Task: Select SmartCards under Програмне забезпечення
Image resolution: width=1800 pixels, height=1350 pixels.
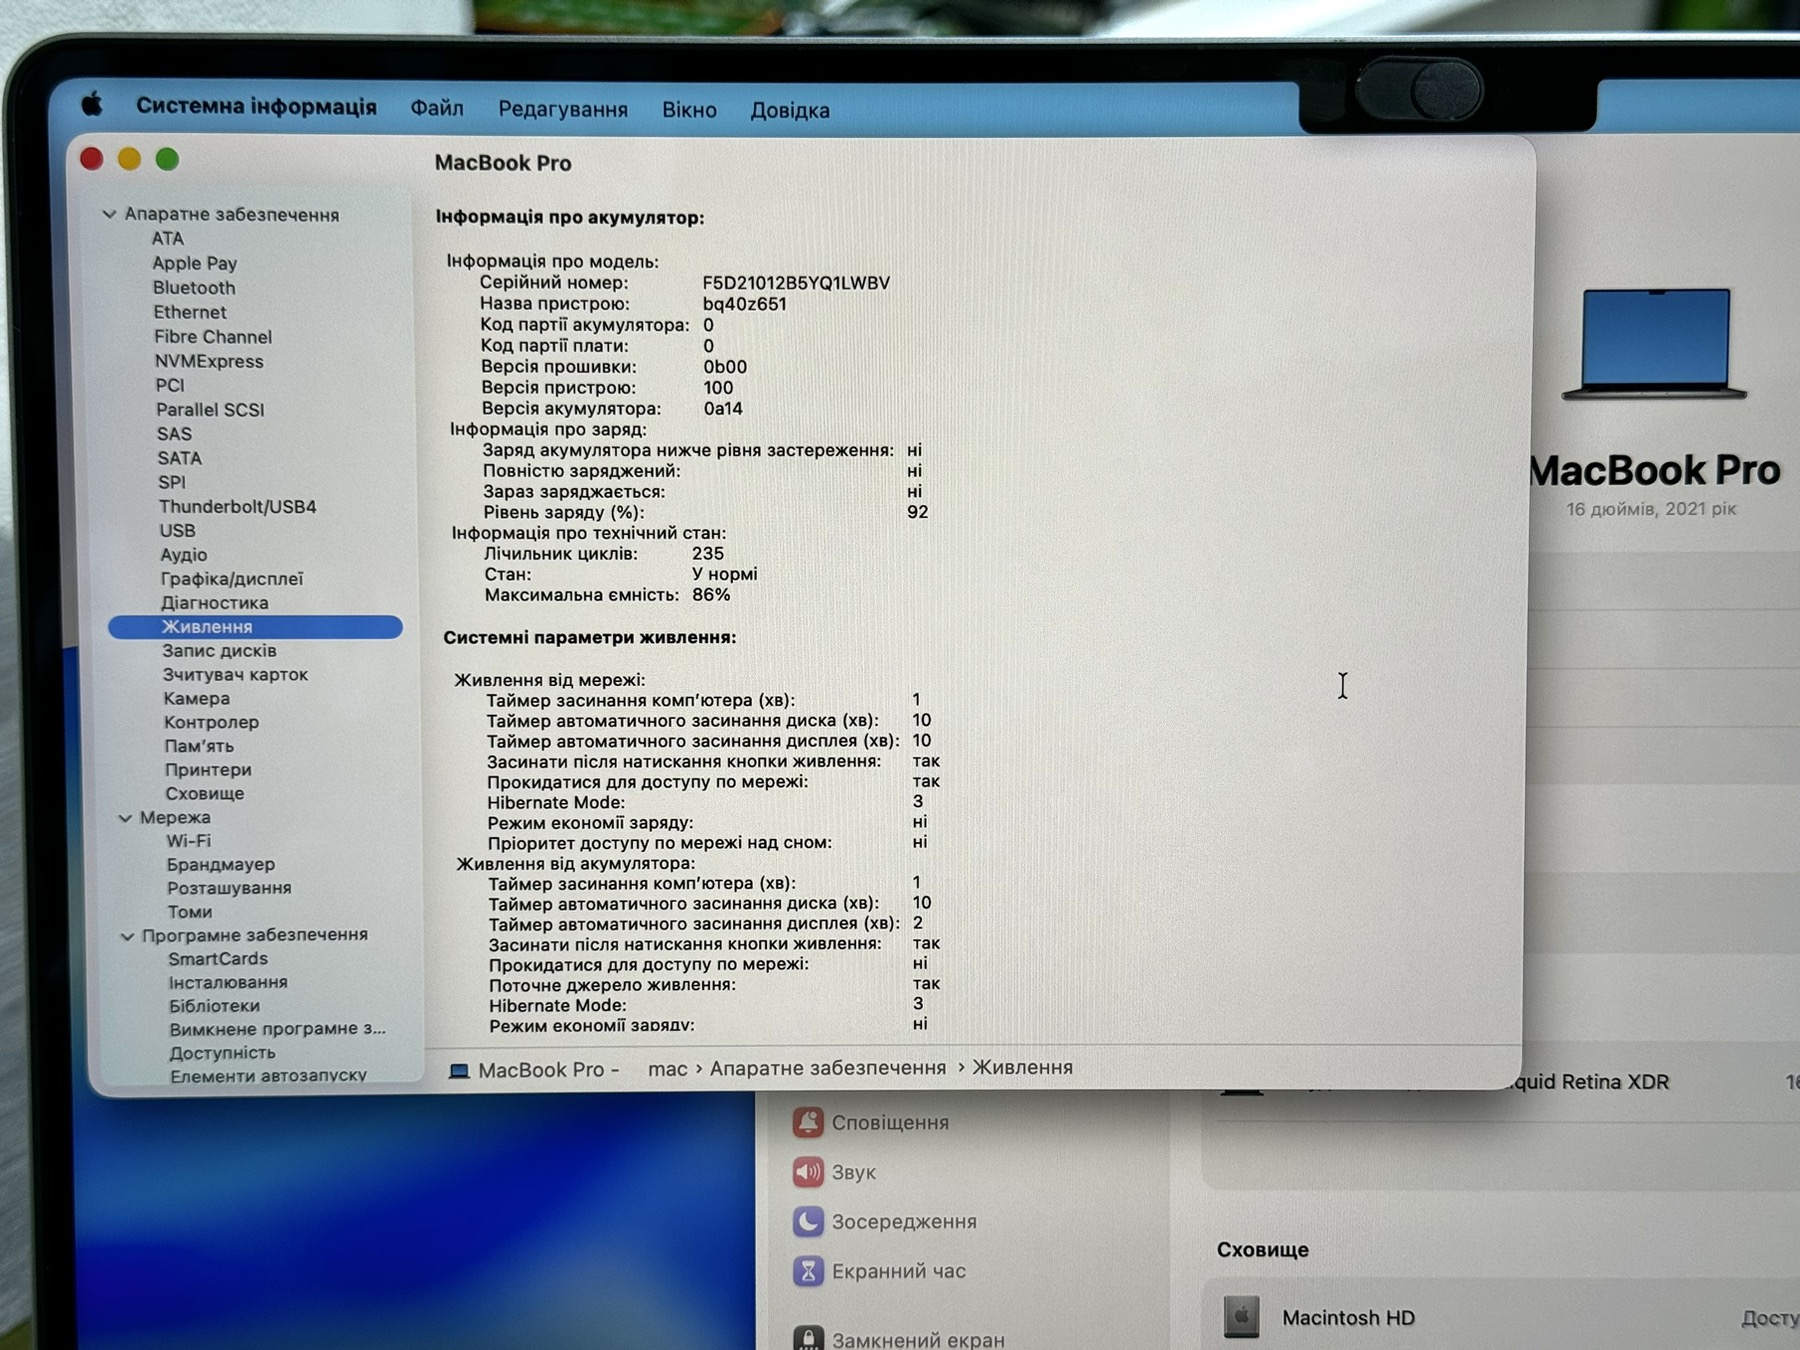Action: 218,959
